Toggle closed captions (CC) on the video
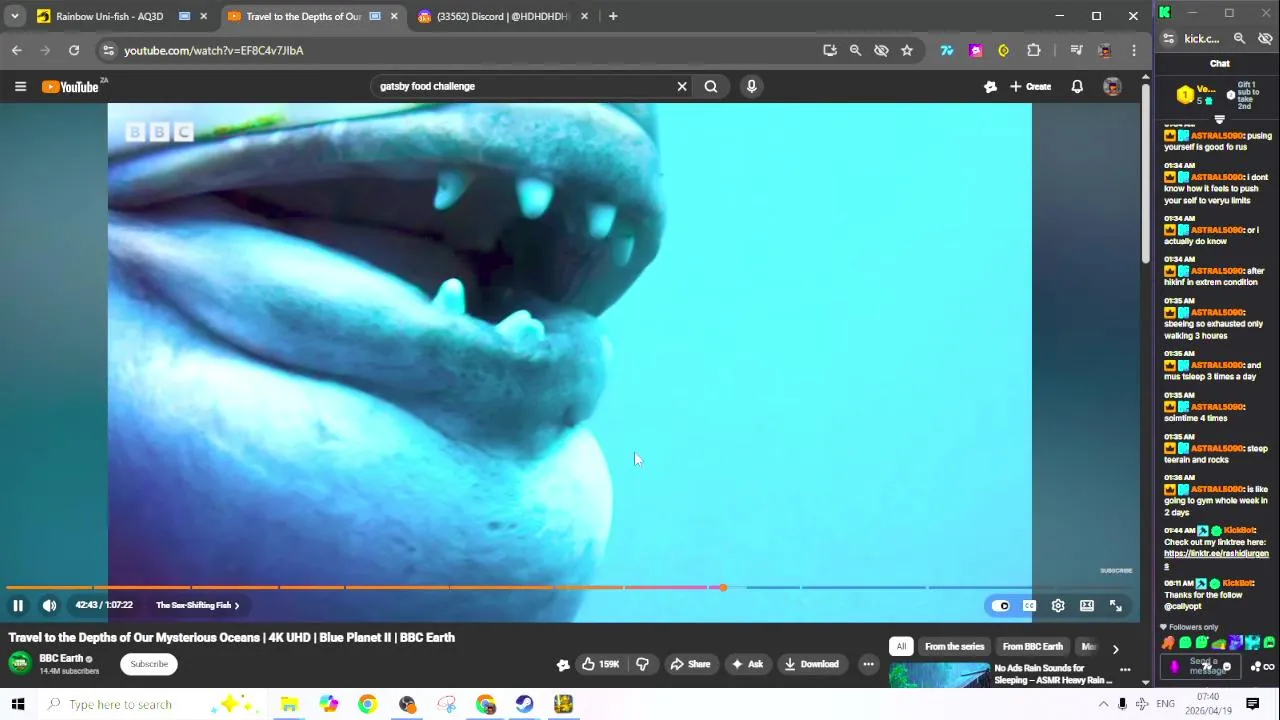Viewport: 1280px width, 720px height. pyautogui.click(x=1029, y=605)
